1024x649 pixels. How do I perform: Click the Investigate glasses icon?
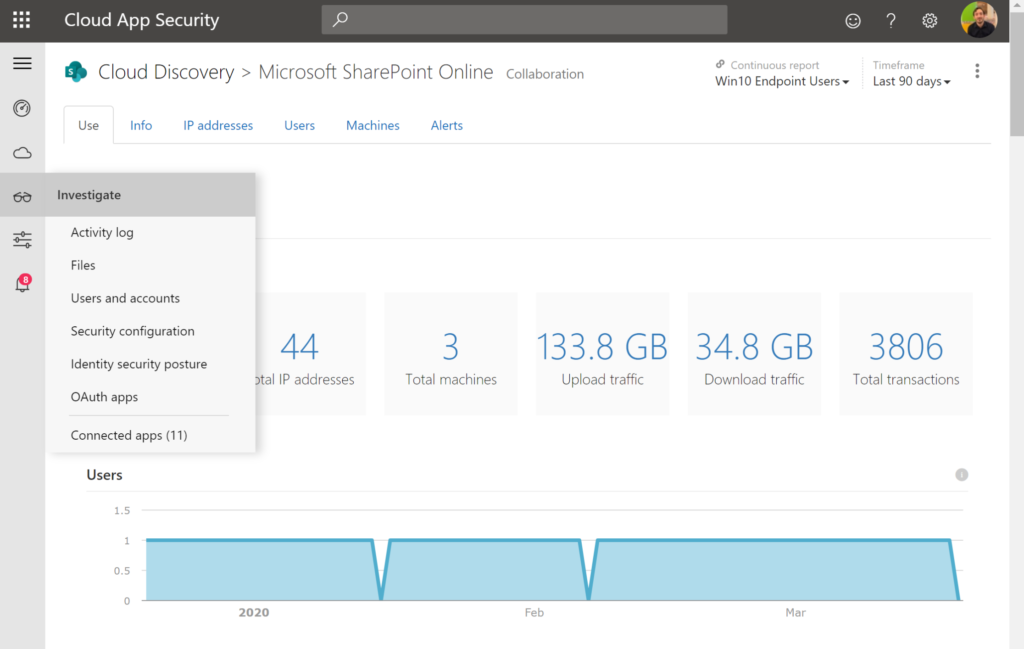[22, 196]
